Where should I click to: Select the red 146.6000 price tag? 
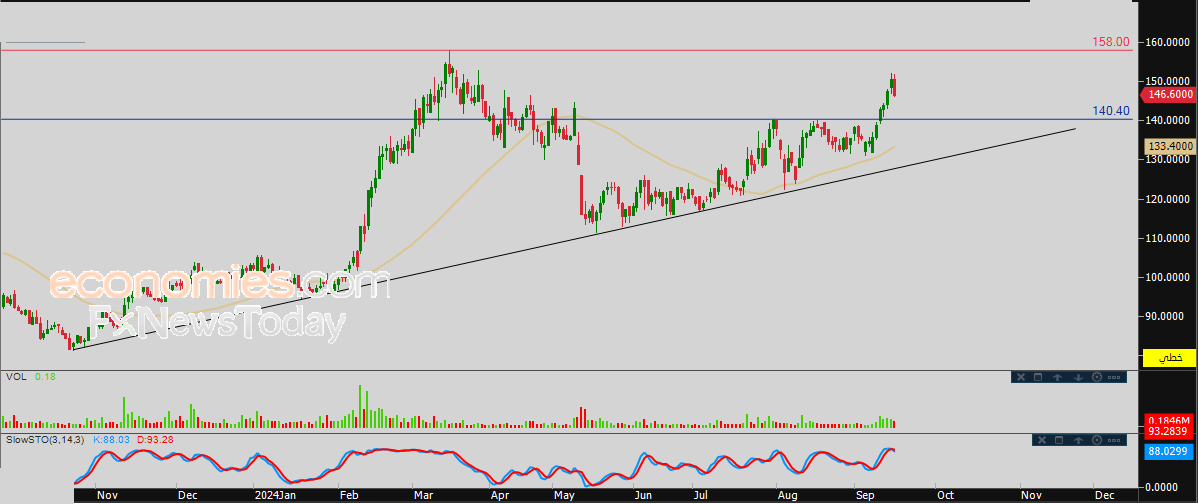pos(1168,95)
